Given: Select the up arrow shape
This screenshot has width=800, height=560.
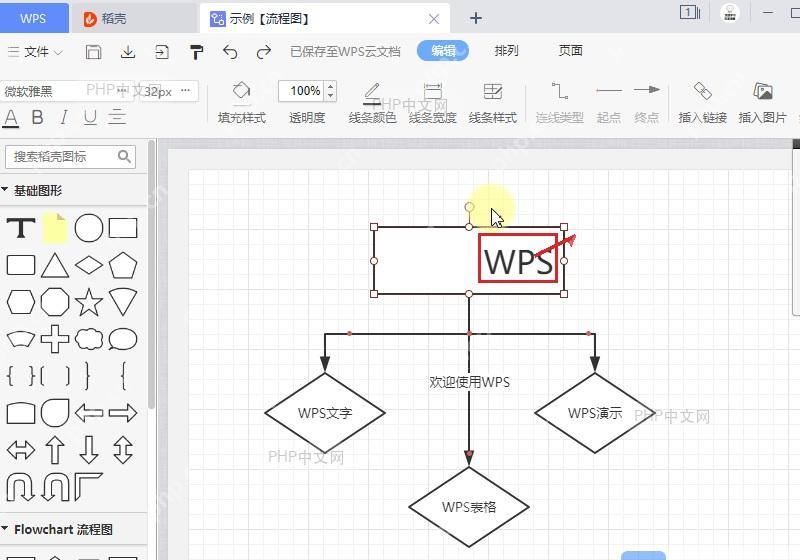Looking at the screenshot, I should (55, 450).
